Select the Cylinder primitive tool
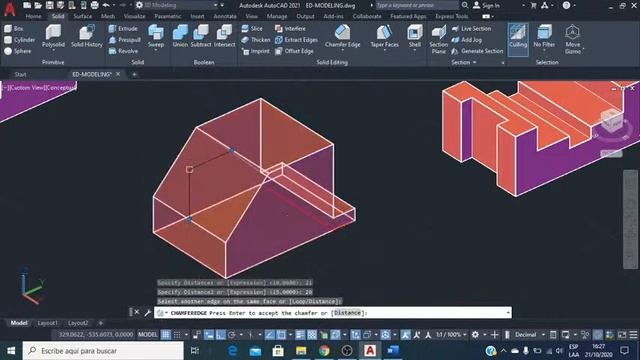 20,40
